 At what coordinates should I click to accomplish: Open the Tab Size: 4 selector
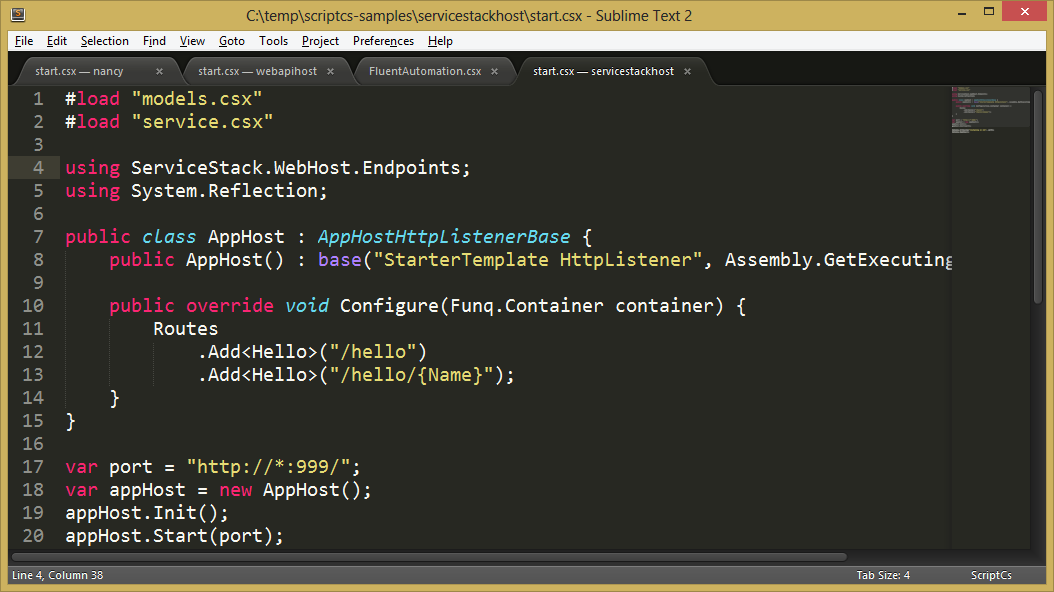click(x=883, y=575)
